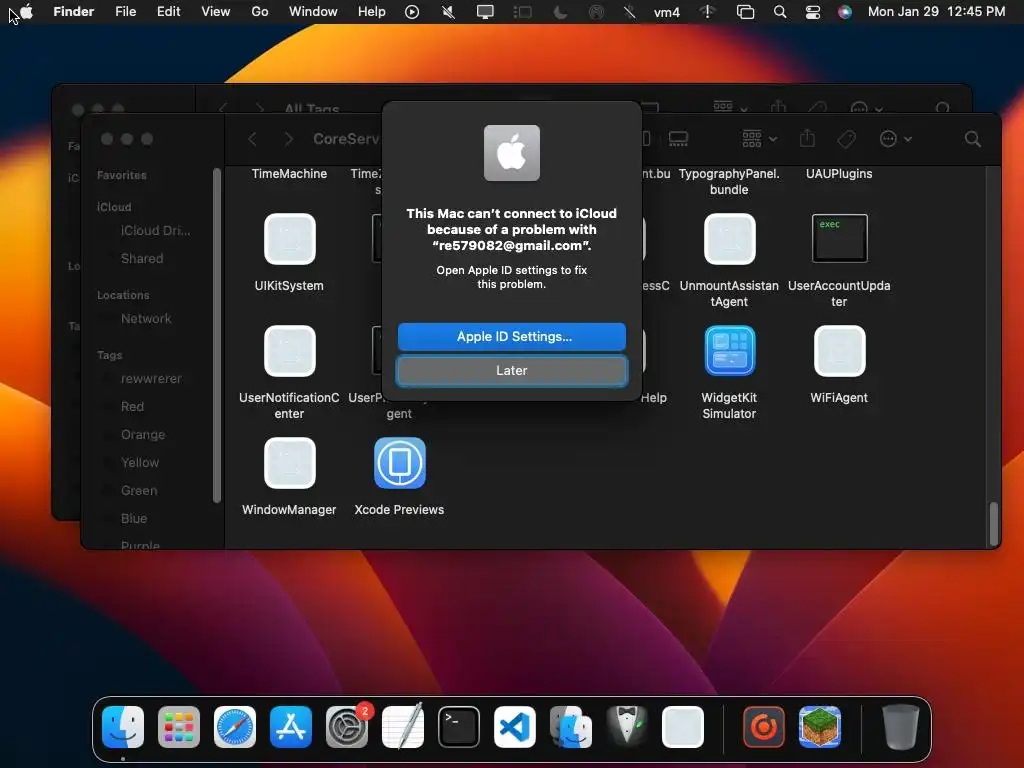Screen dimensions: 1024x768
Task: Click the iCloud sidebar heading
Action: coord(114,207)
